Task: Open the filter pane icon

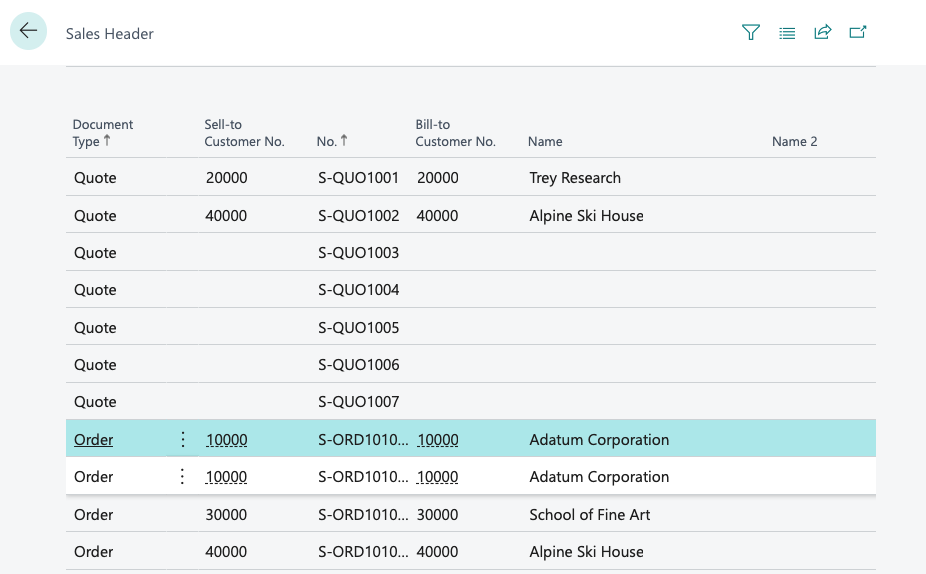Action: pyautogui.click(x=751, y=32)
